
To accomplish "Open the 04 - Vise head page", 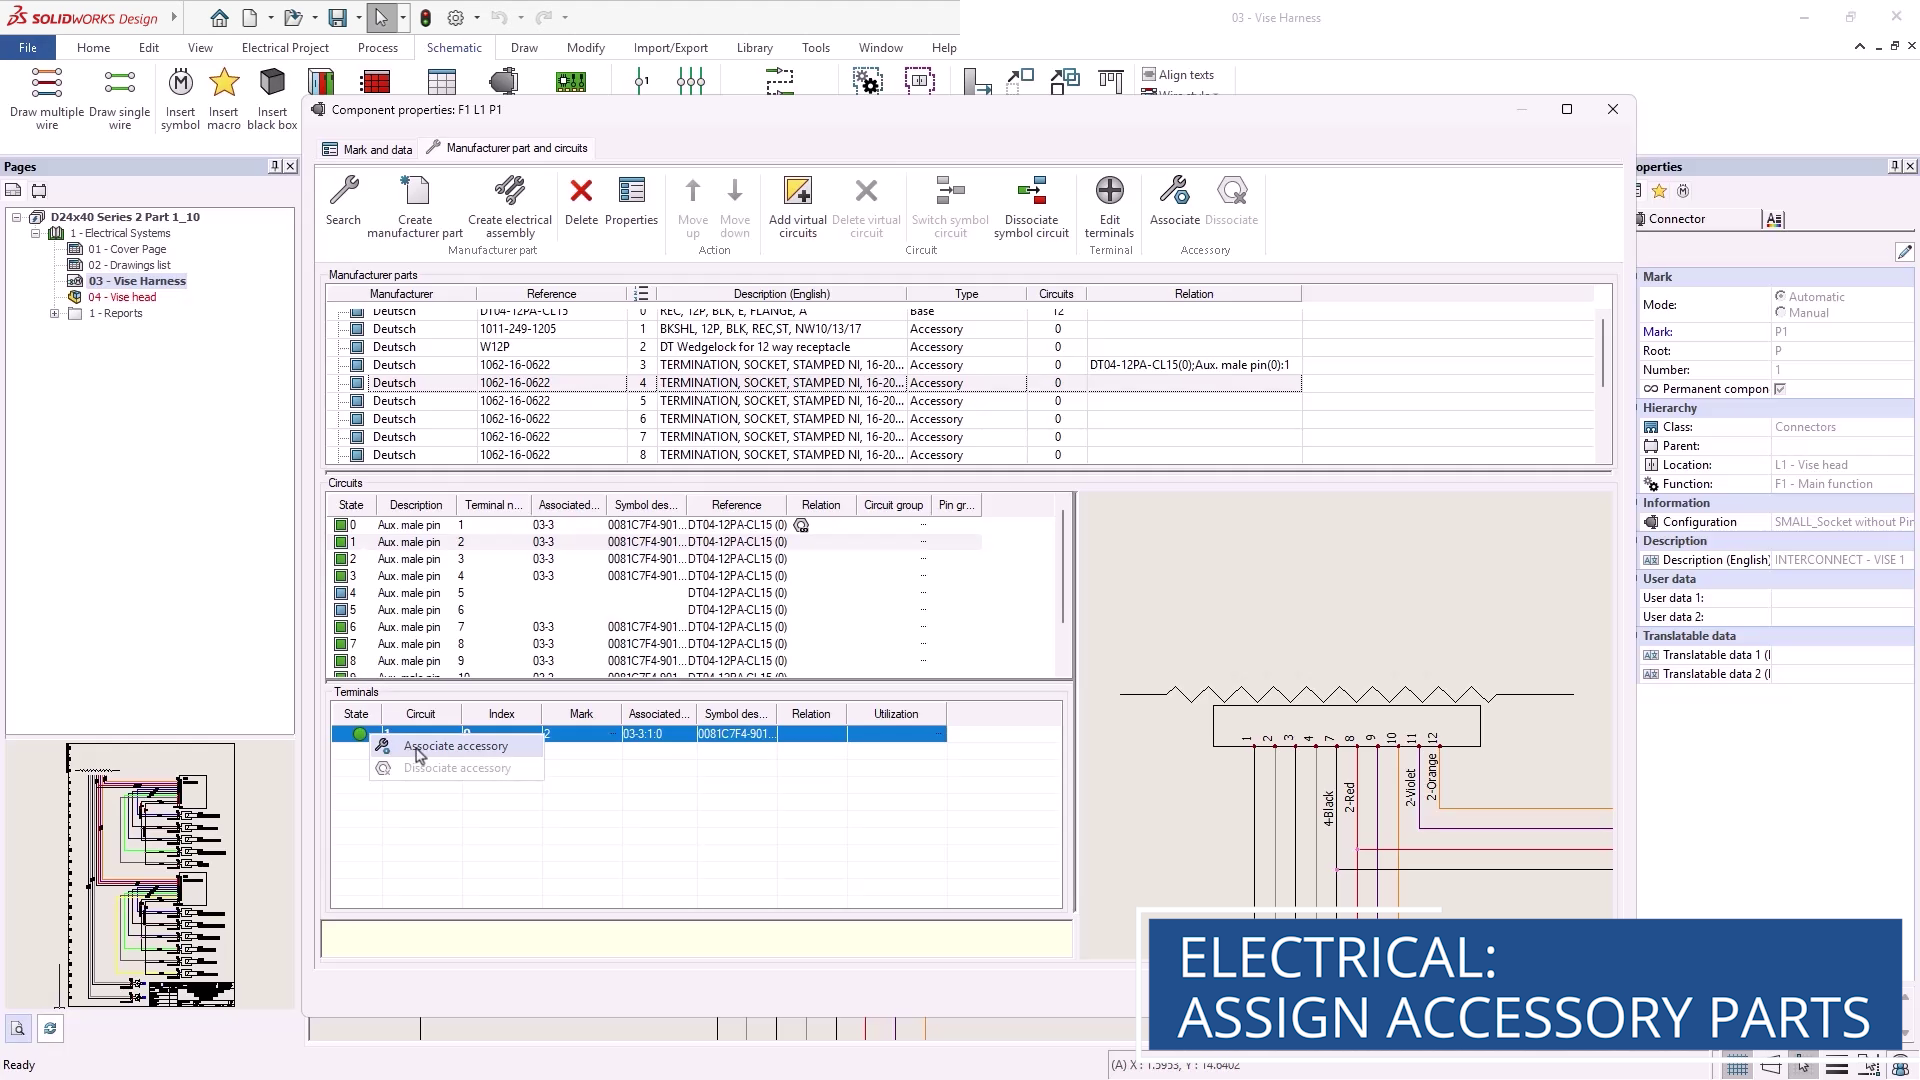I will [x=122, y=298].
